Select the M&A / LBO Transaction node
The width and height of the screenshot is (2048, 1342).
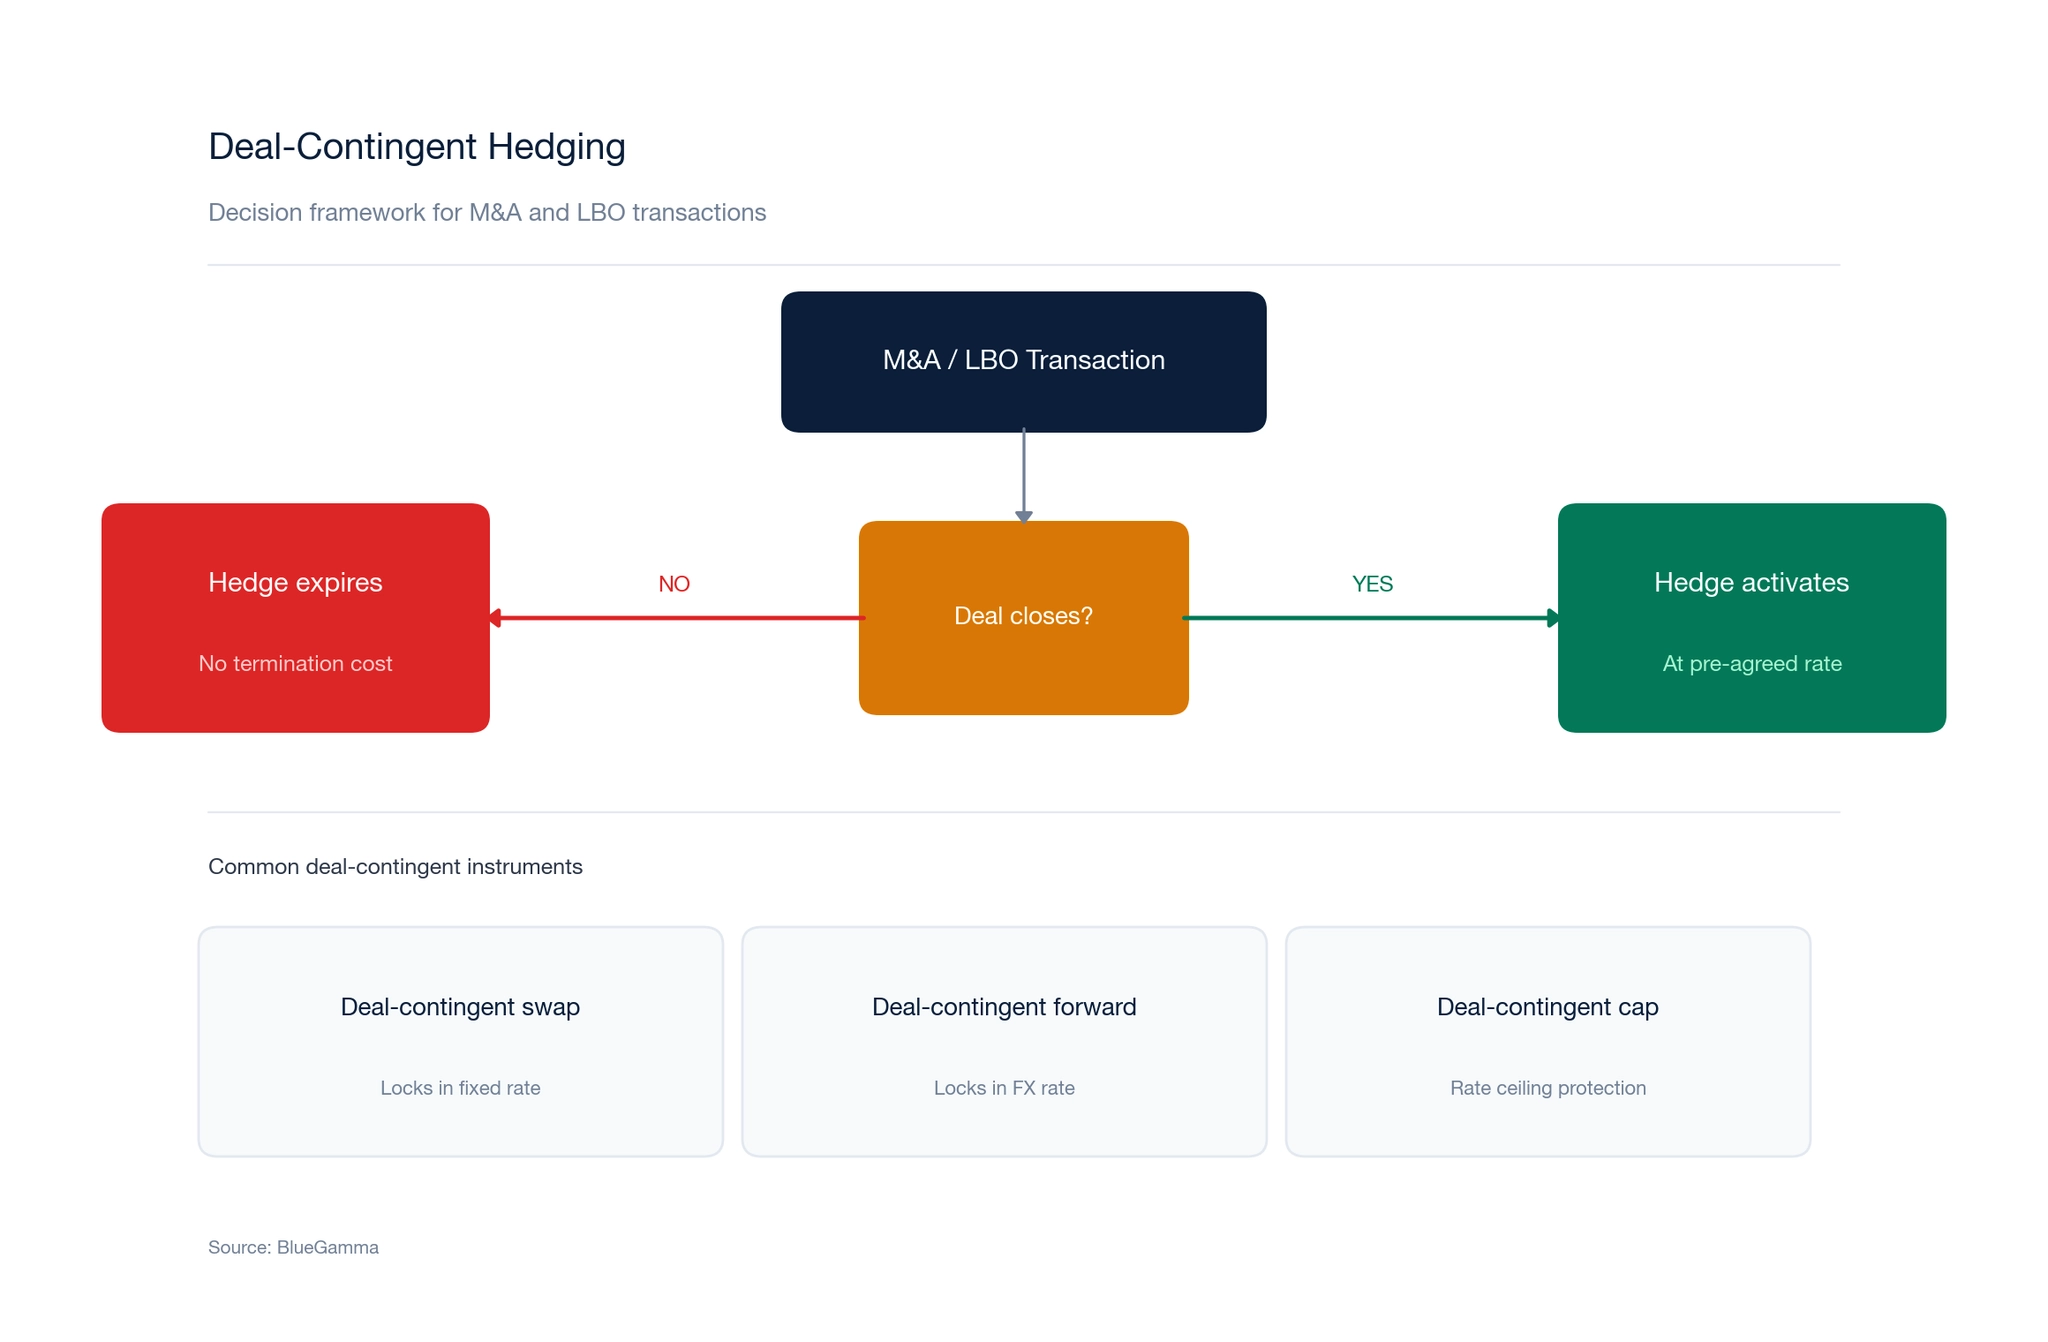coord(1022,360)
